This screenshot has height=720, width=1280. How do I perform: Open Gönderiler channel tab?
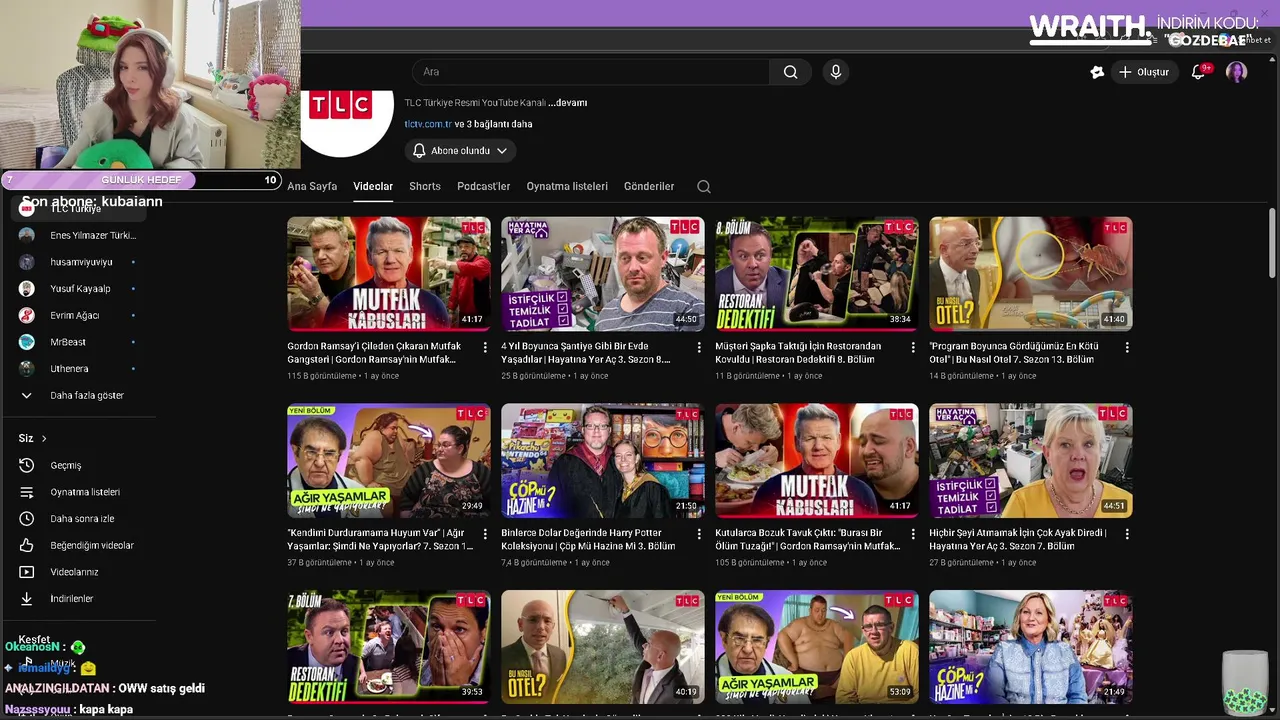pos(649,186)
